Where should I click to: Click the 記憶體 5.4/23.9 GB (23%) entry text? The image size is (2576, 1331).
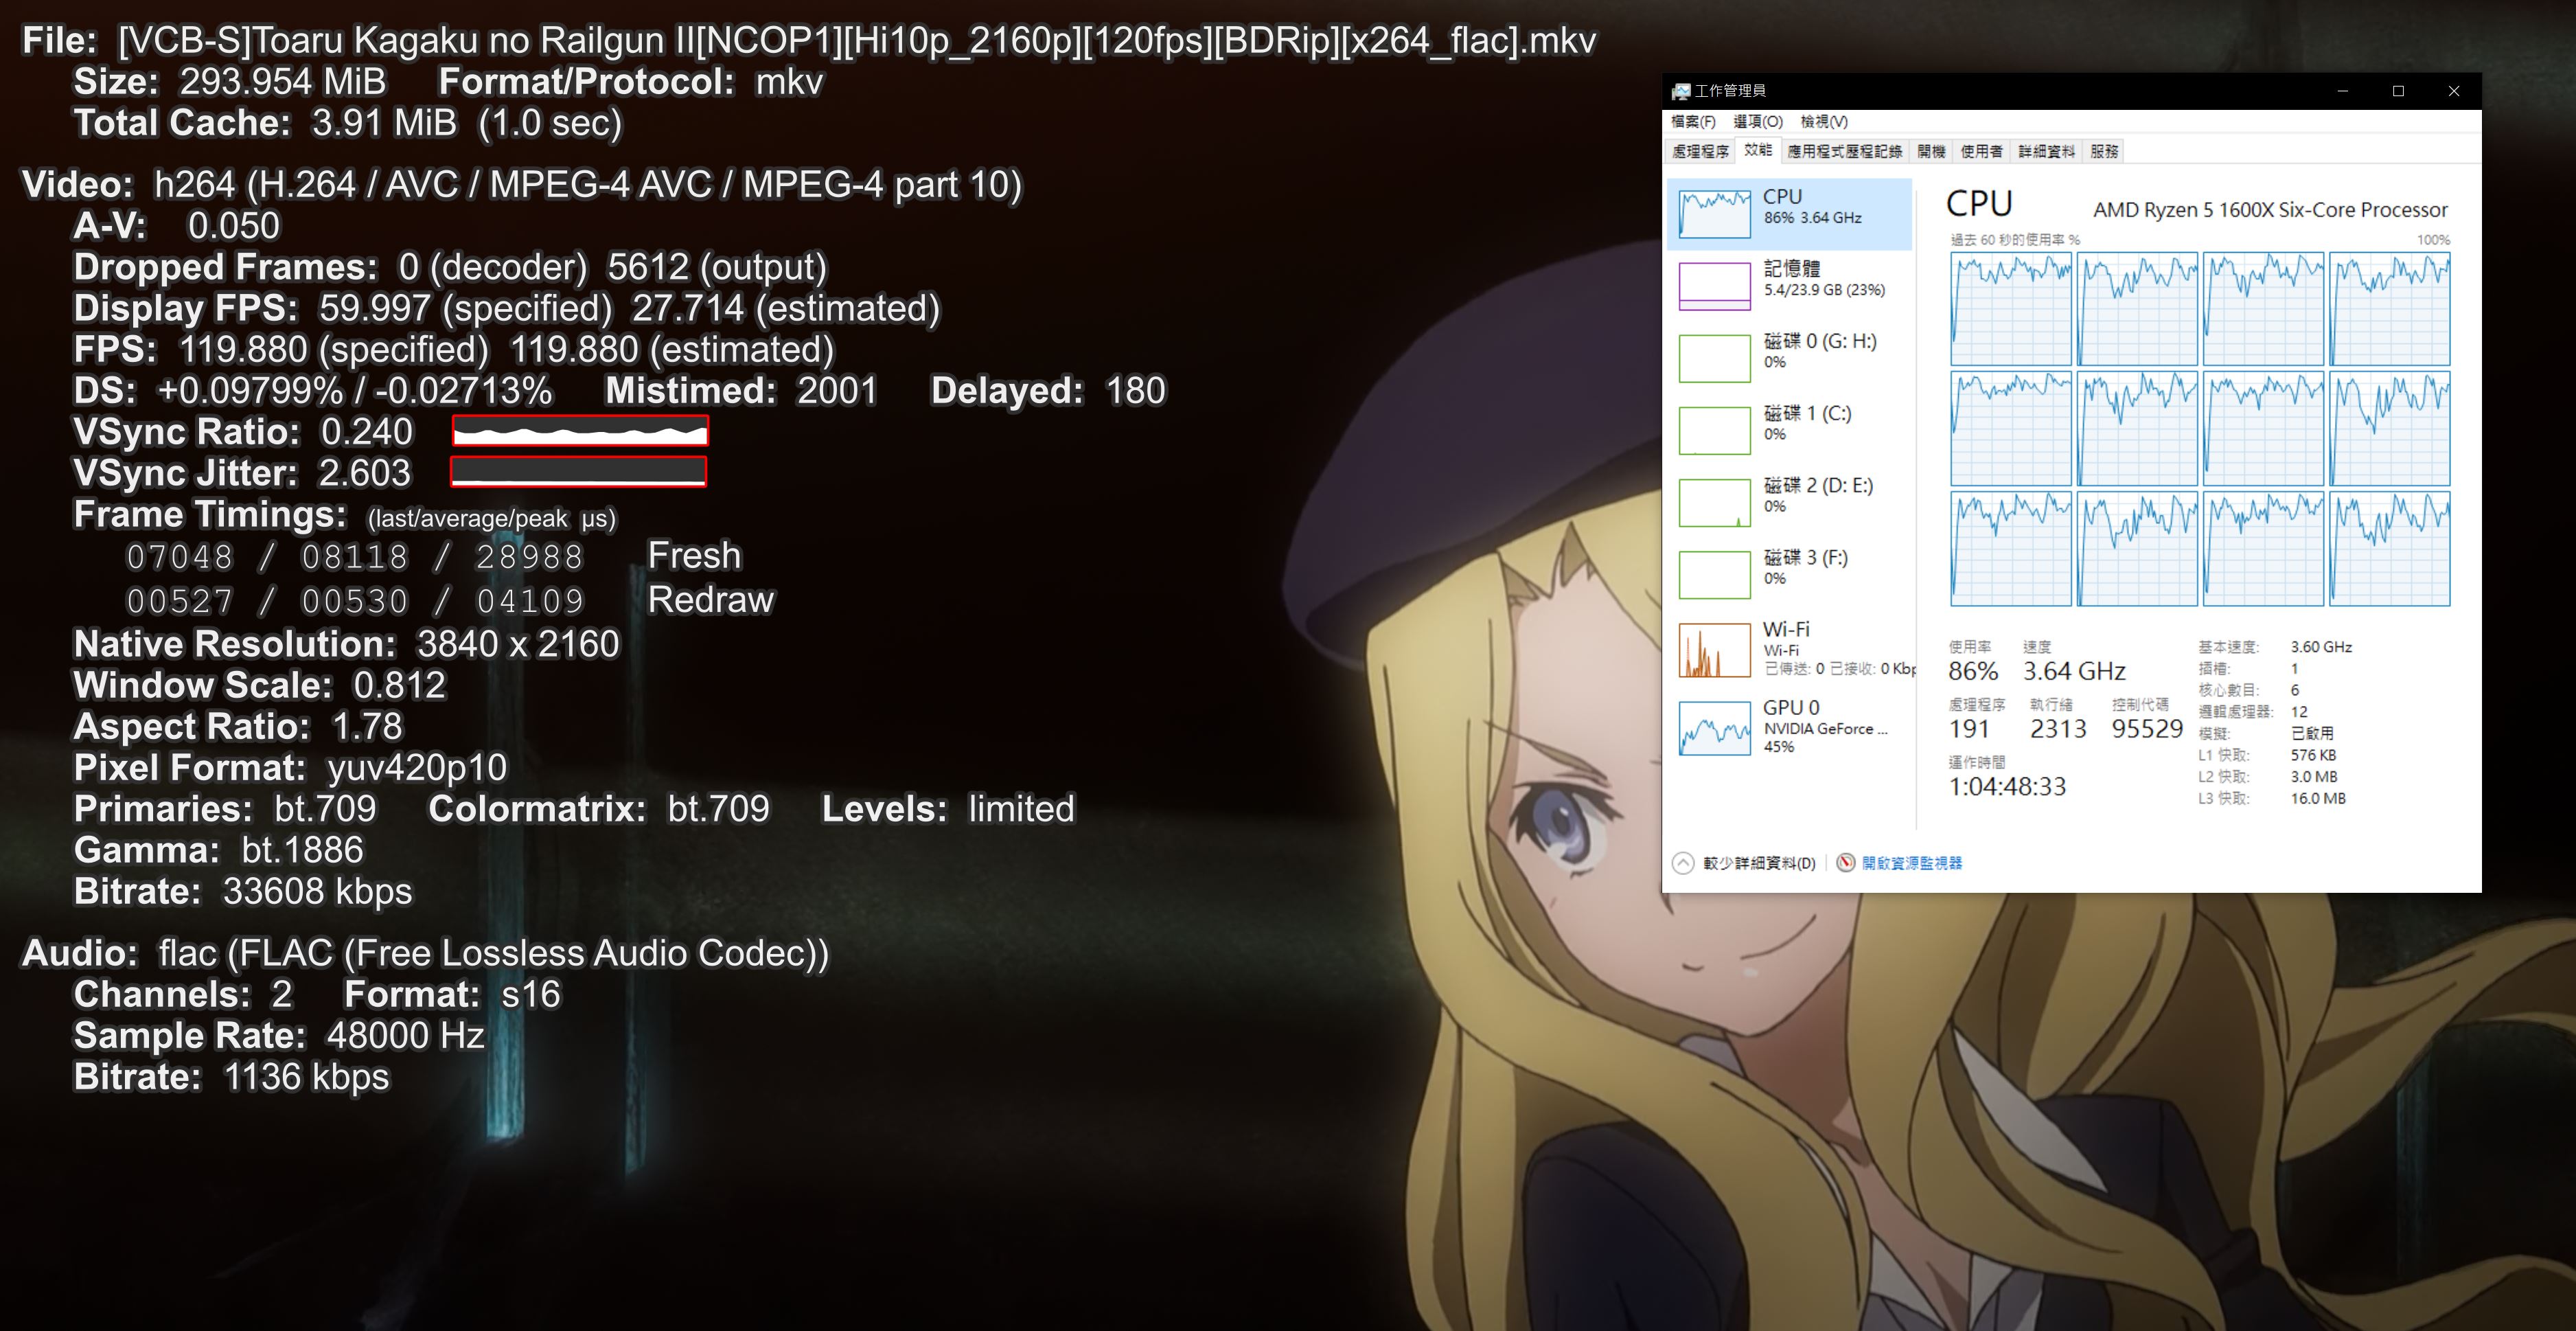click(x=1824, y=278)
